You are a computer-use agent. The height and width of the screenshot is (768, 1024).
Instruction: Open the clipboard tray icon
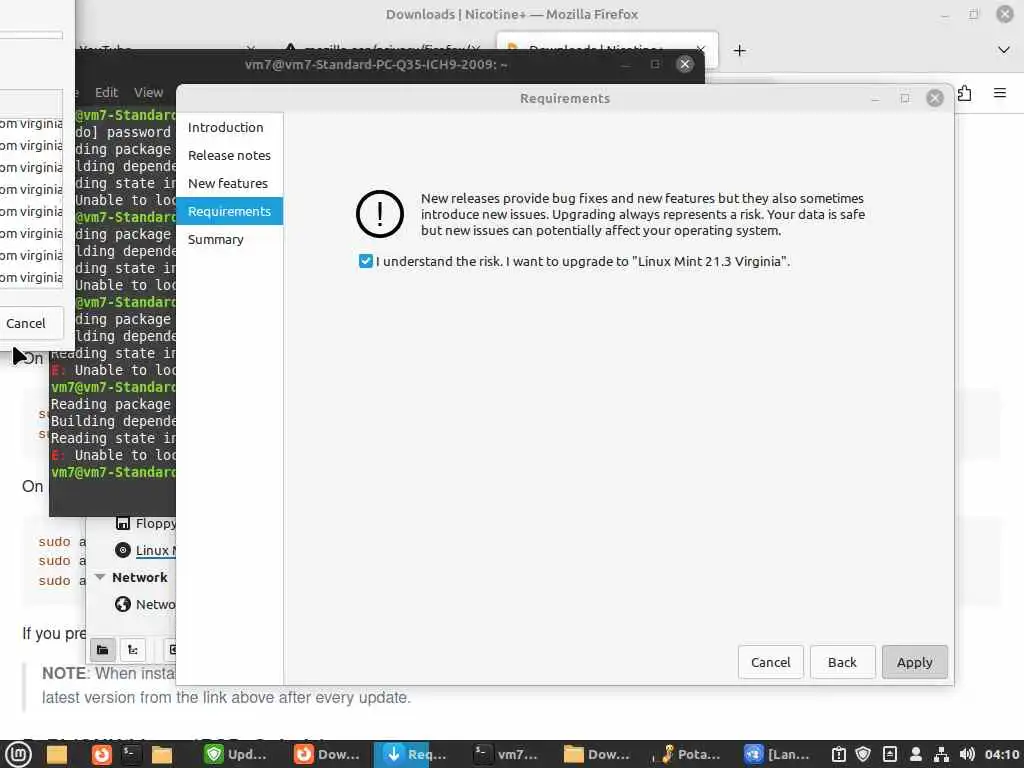pos(839,755)
